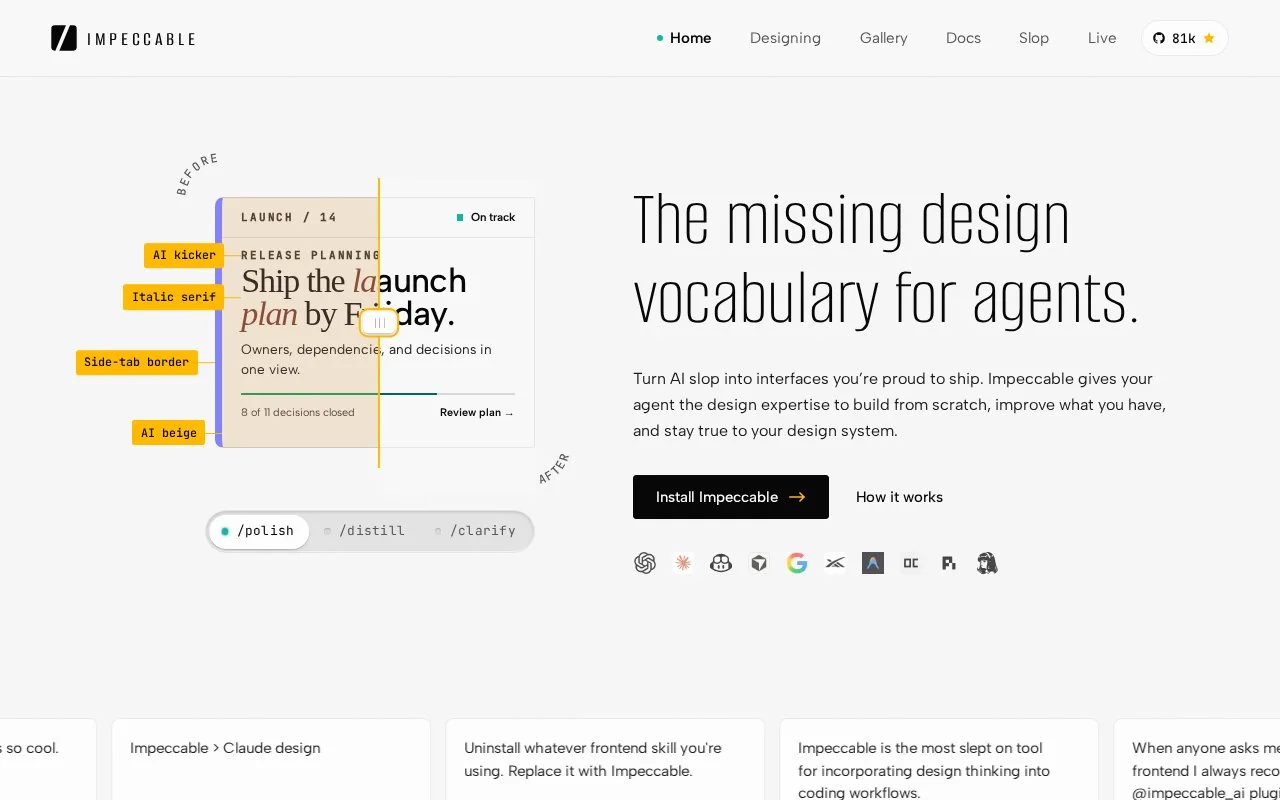Viewport: 1280px width, 800px height.
Task: Click the GitHub Copilot logo icon
Action: point(721,563)
